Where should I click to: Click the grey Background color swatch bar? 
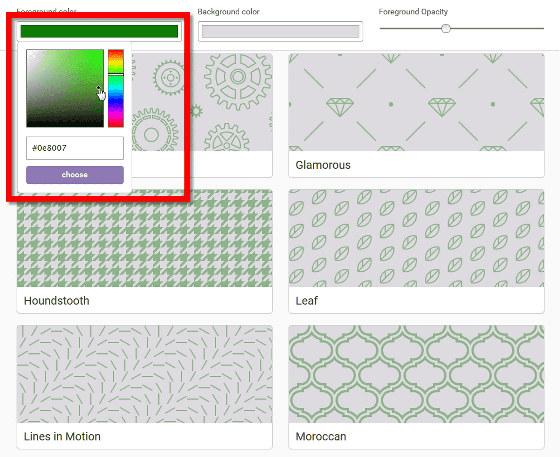(280, 31)
